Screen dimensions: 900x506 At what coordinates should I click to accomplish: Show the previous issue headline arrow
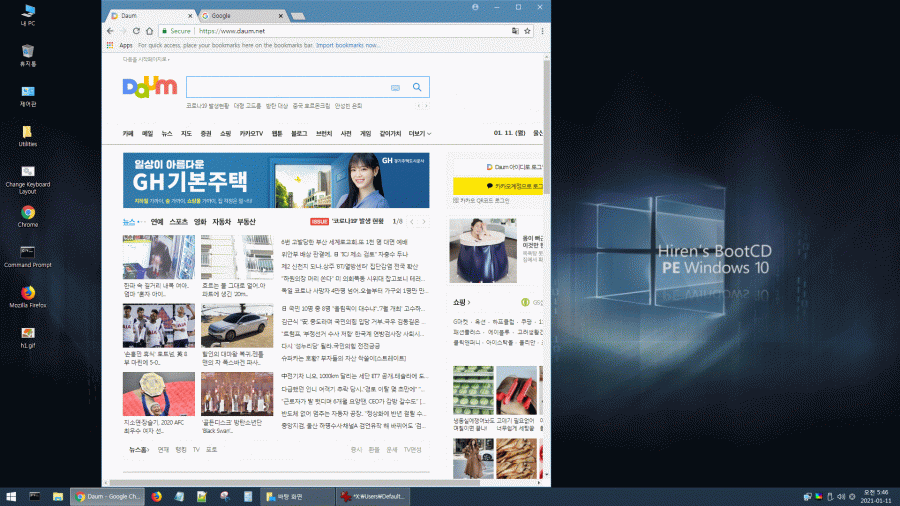[x=412, y=221]
